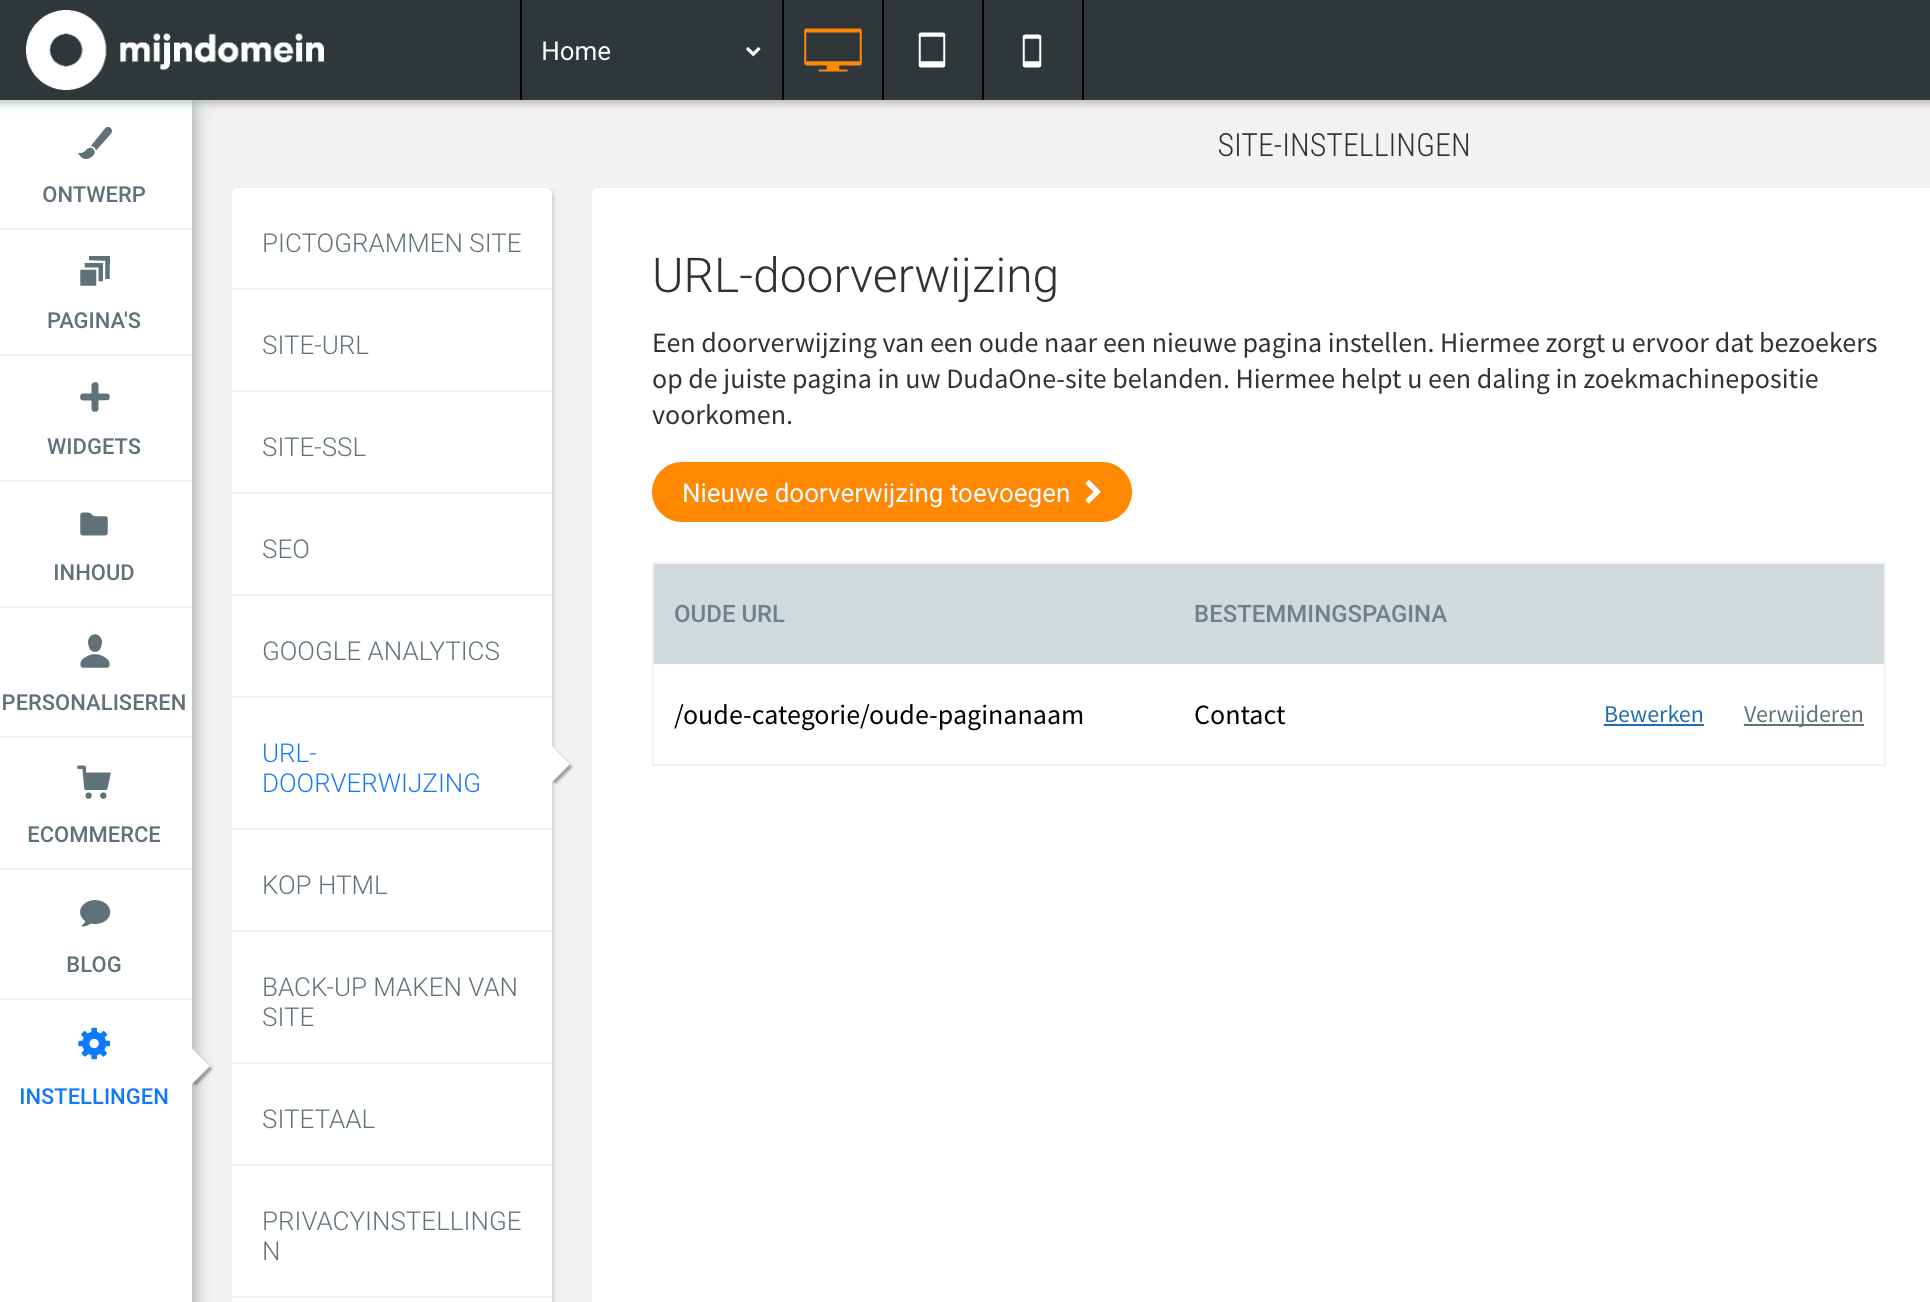Open the Inhoud folder icon
1930x1302 pixels.
tap(94, 524)
